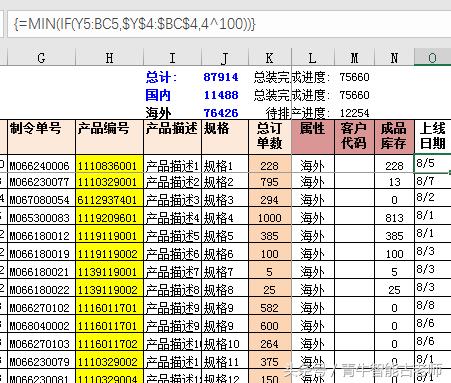Viewport: 451px width, 383px height.
Task: Click the cell 产品描述1 beside 规格1
Action: pos(172,164)
